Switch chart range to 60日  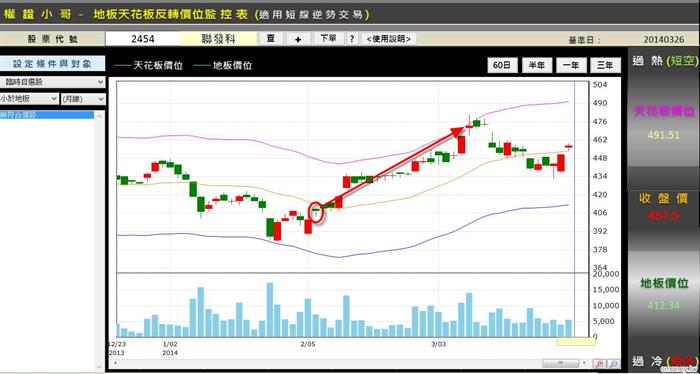(502, 65)
